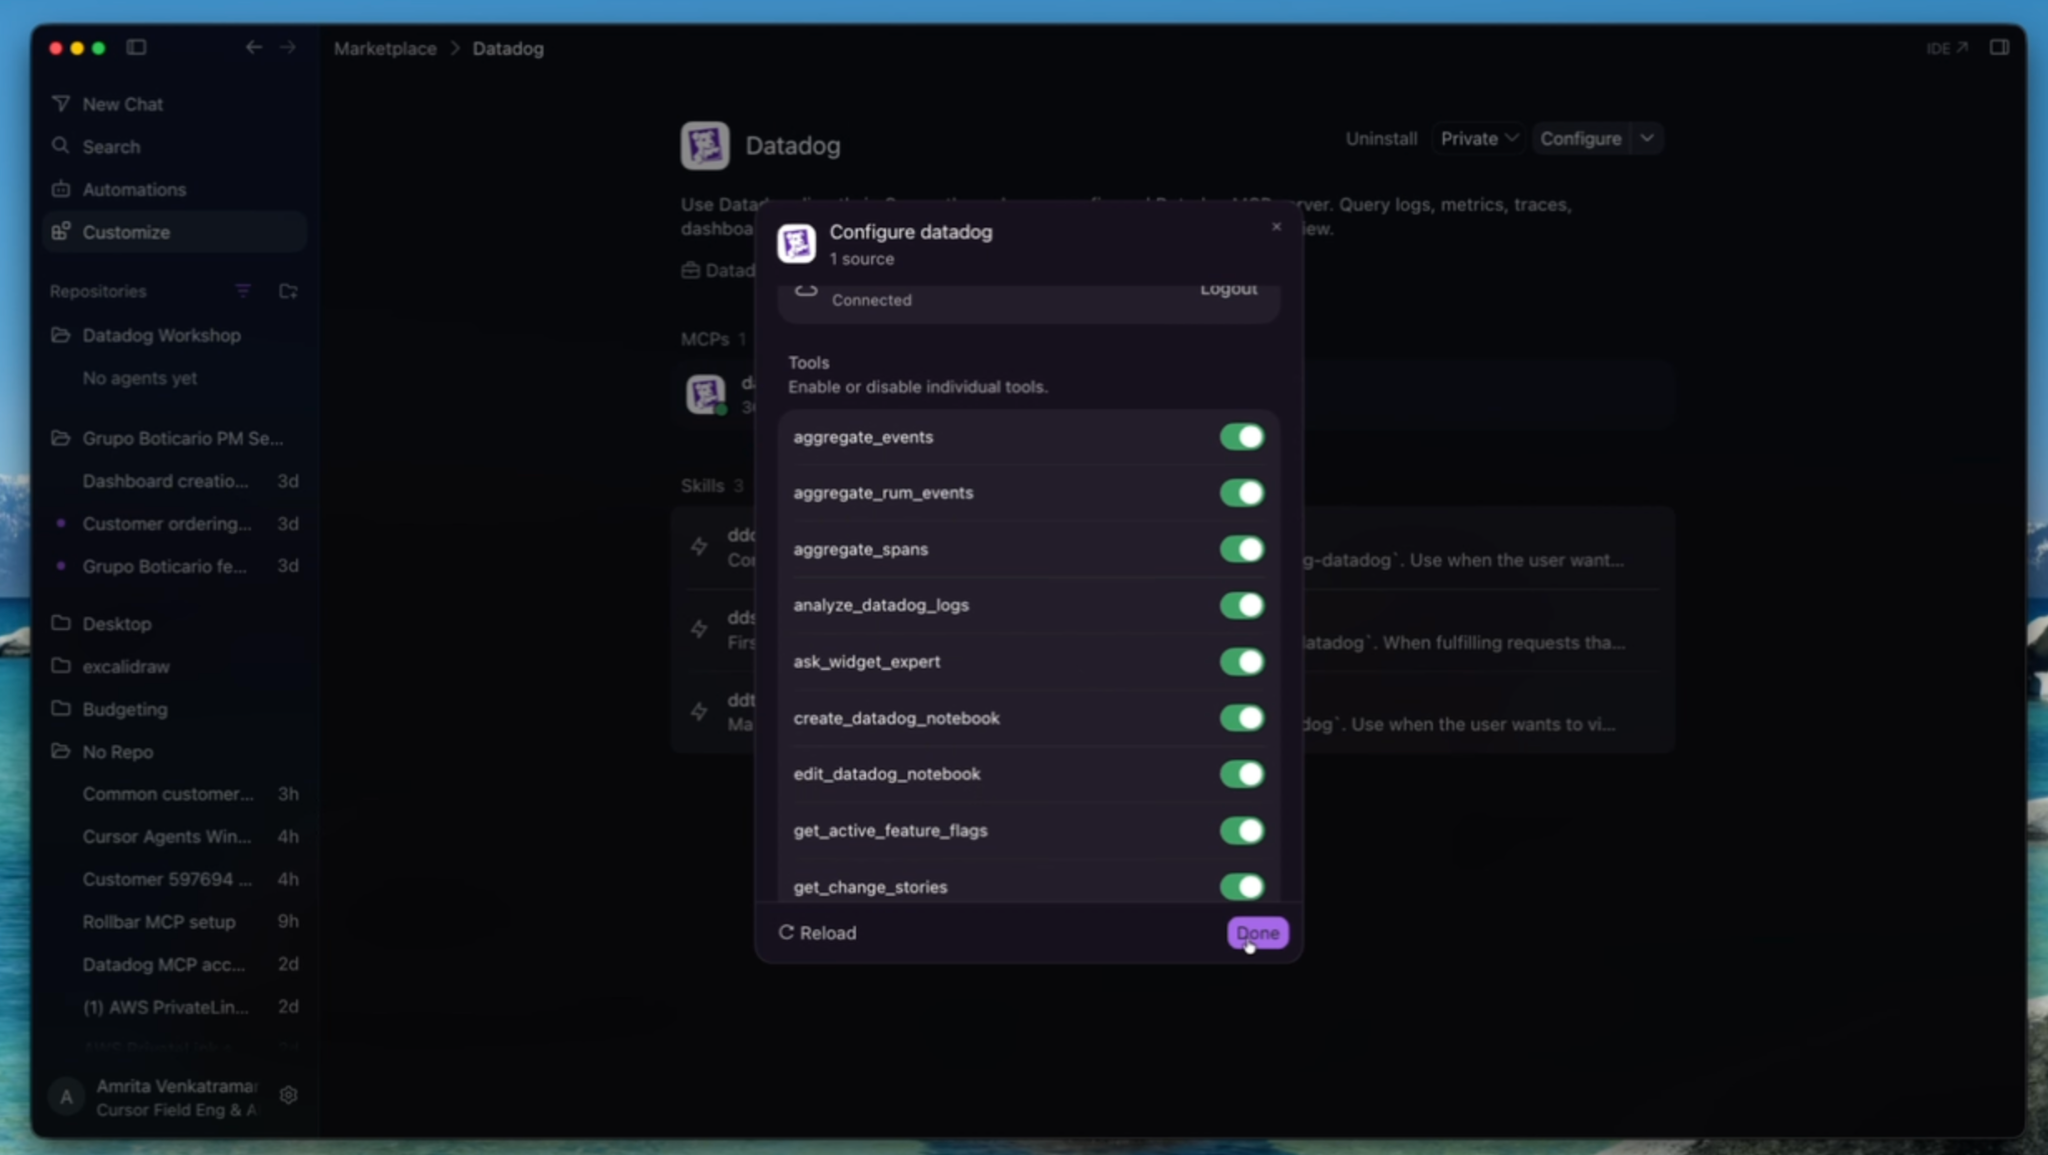Click the MCP server Datadog icon
This screenshot has height=1155, width=2048.
coord(705,394)
